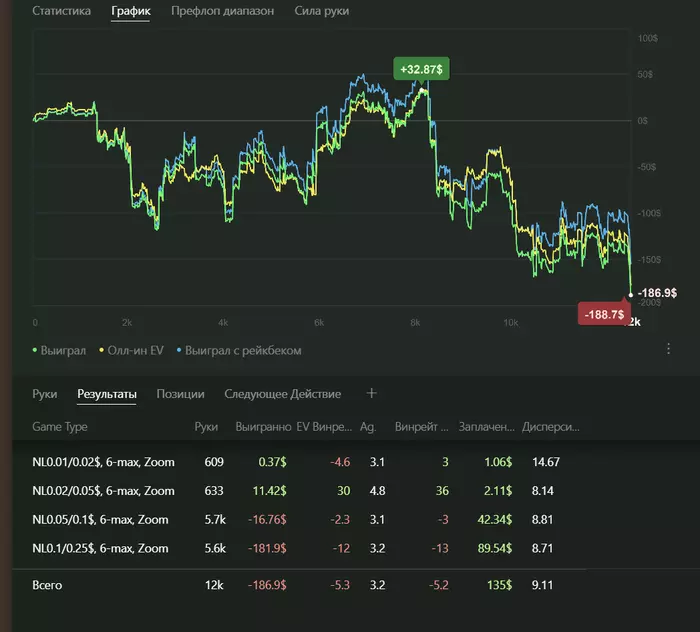This screenshot has width=700, height=632.
Task: Toggle the Олл-ин EV legend series
Action: (133, 351)
